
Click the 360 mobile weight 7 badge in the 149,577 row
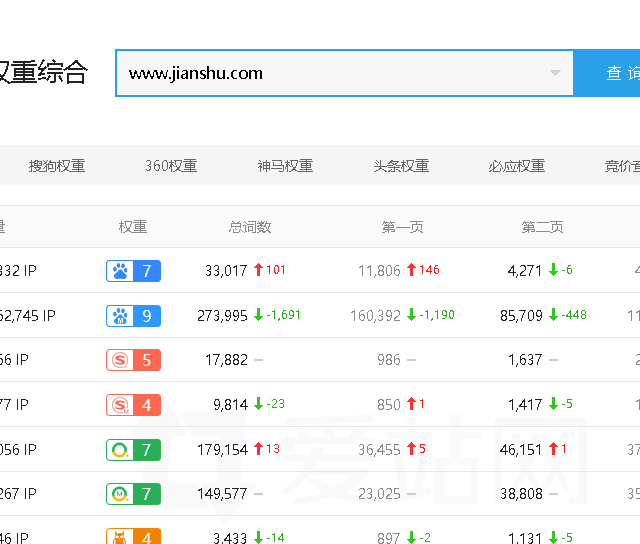(133, 494)
